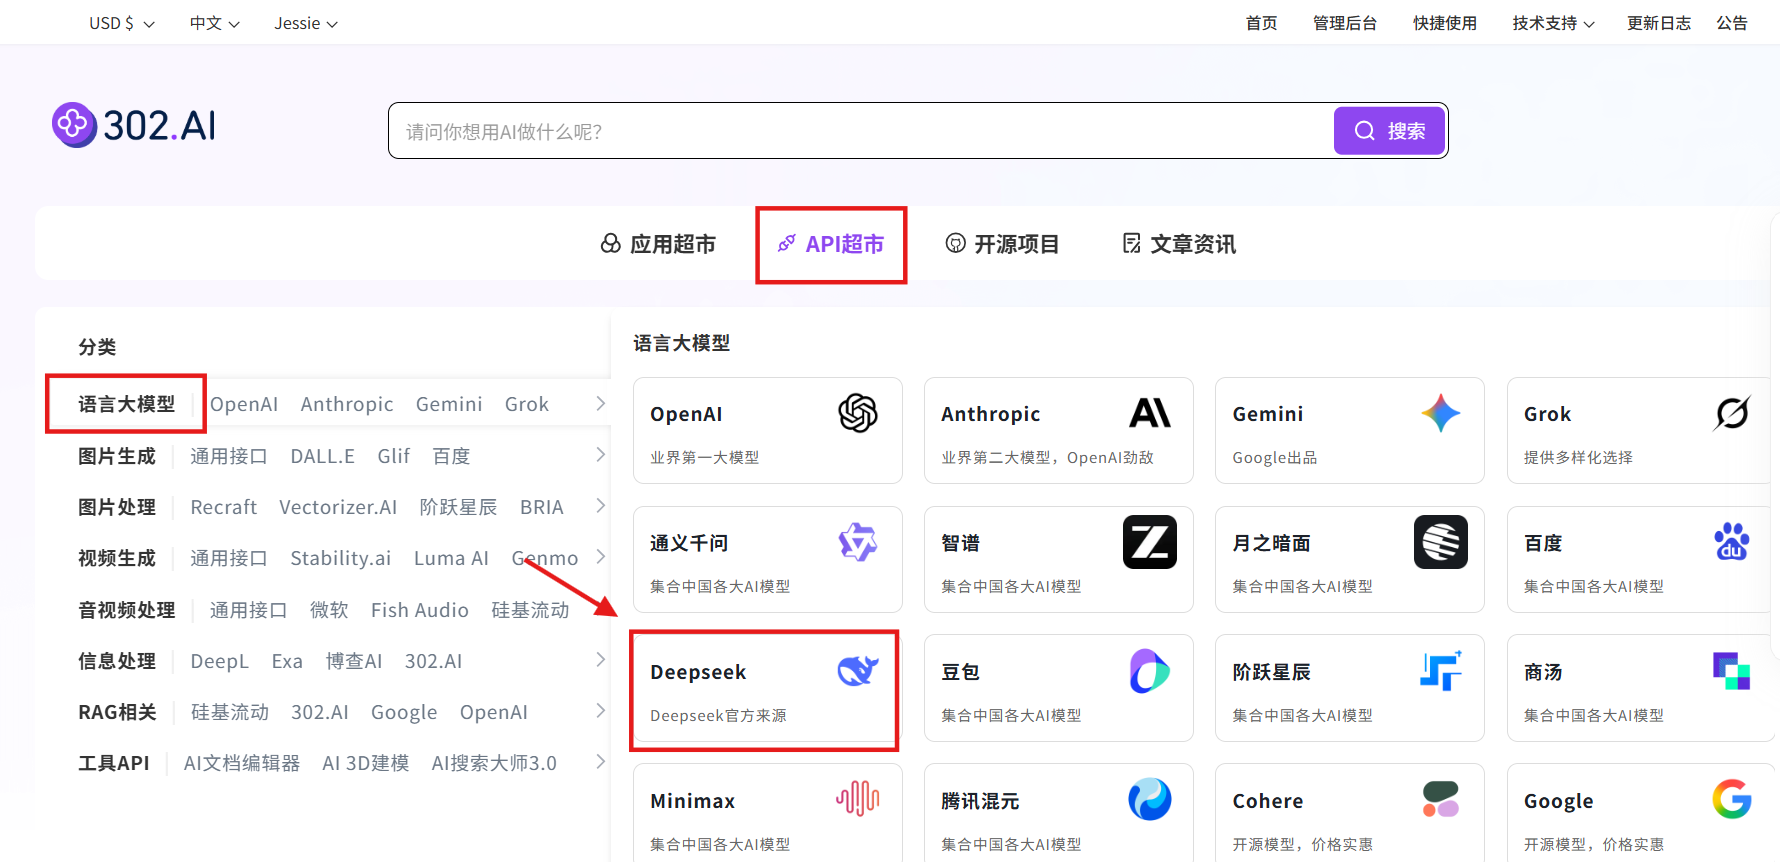Expand the 图片生成 category chevron
The image size is (1780, 862).
600,454
